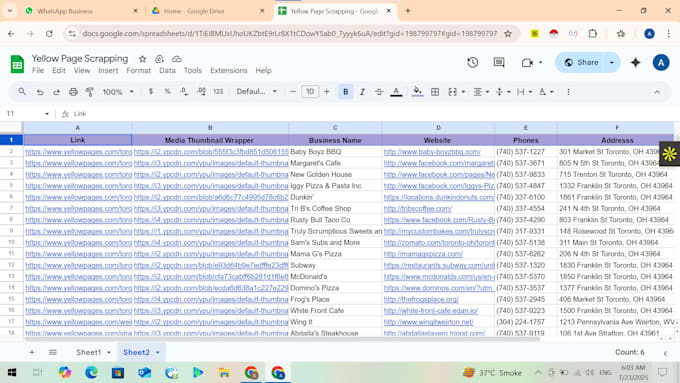Open Windows Start menu
Viewport: 680px width, 383px height.
[x=12, y=373]
